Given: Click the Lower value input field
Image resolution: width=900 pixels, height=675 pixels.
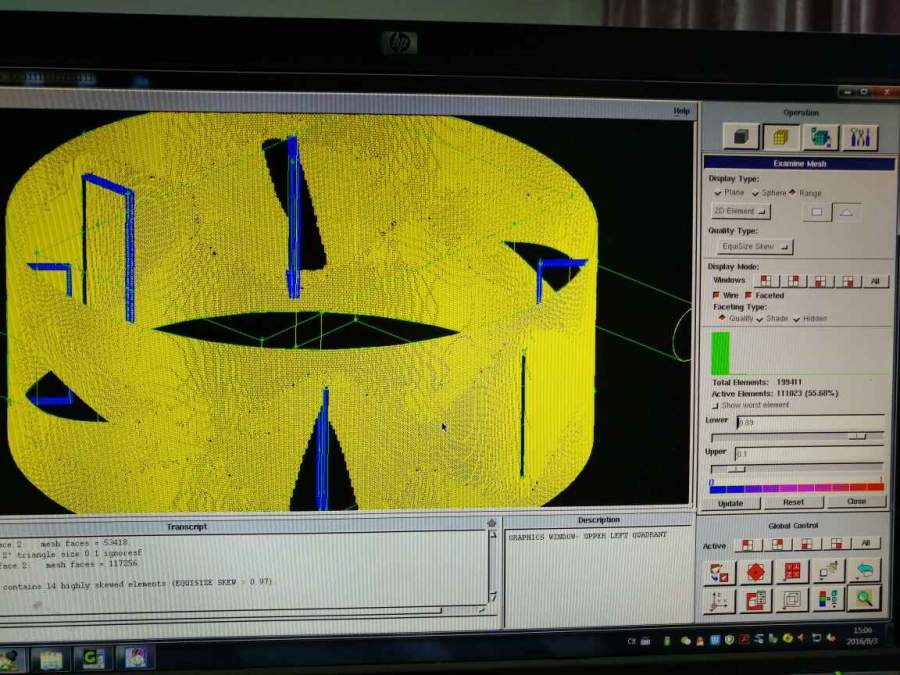Looking at the screenshot, I should [808, 423].
